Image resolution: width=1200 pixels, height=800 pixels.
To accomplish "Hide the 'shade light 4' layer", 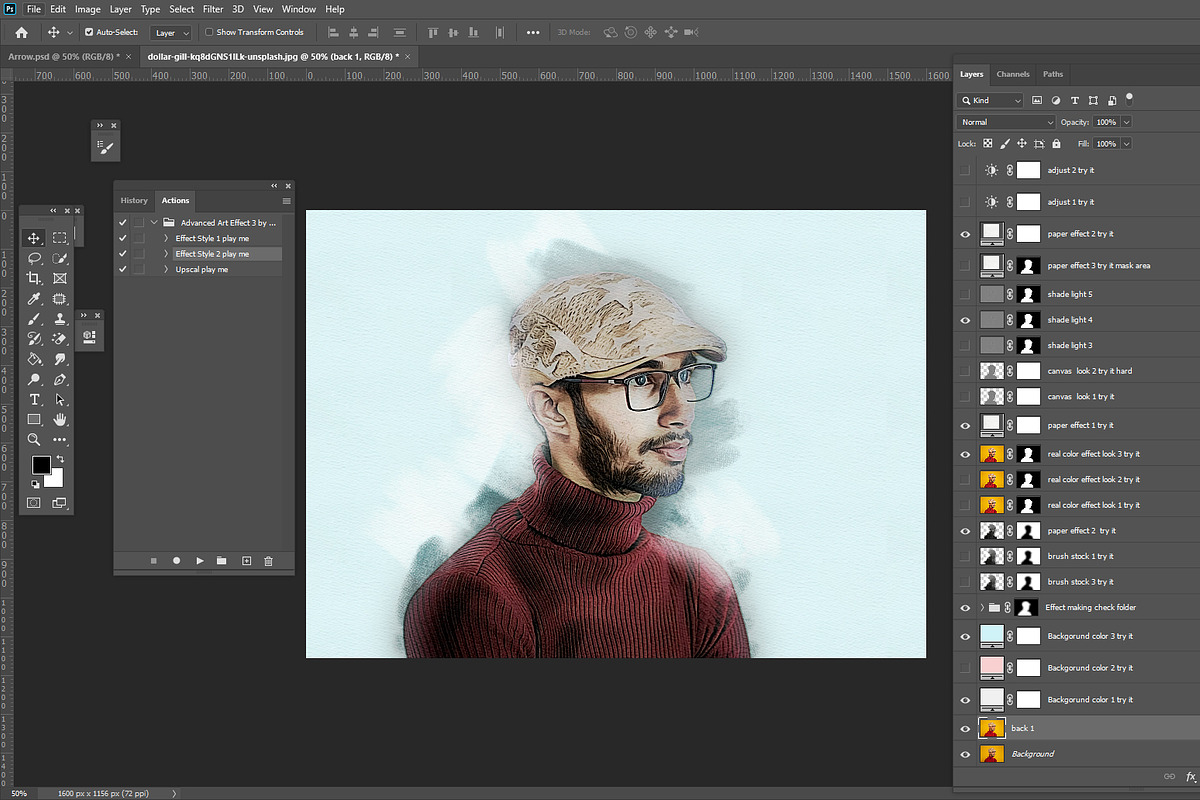I will click(x=965, y=320).
